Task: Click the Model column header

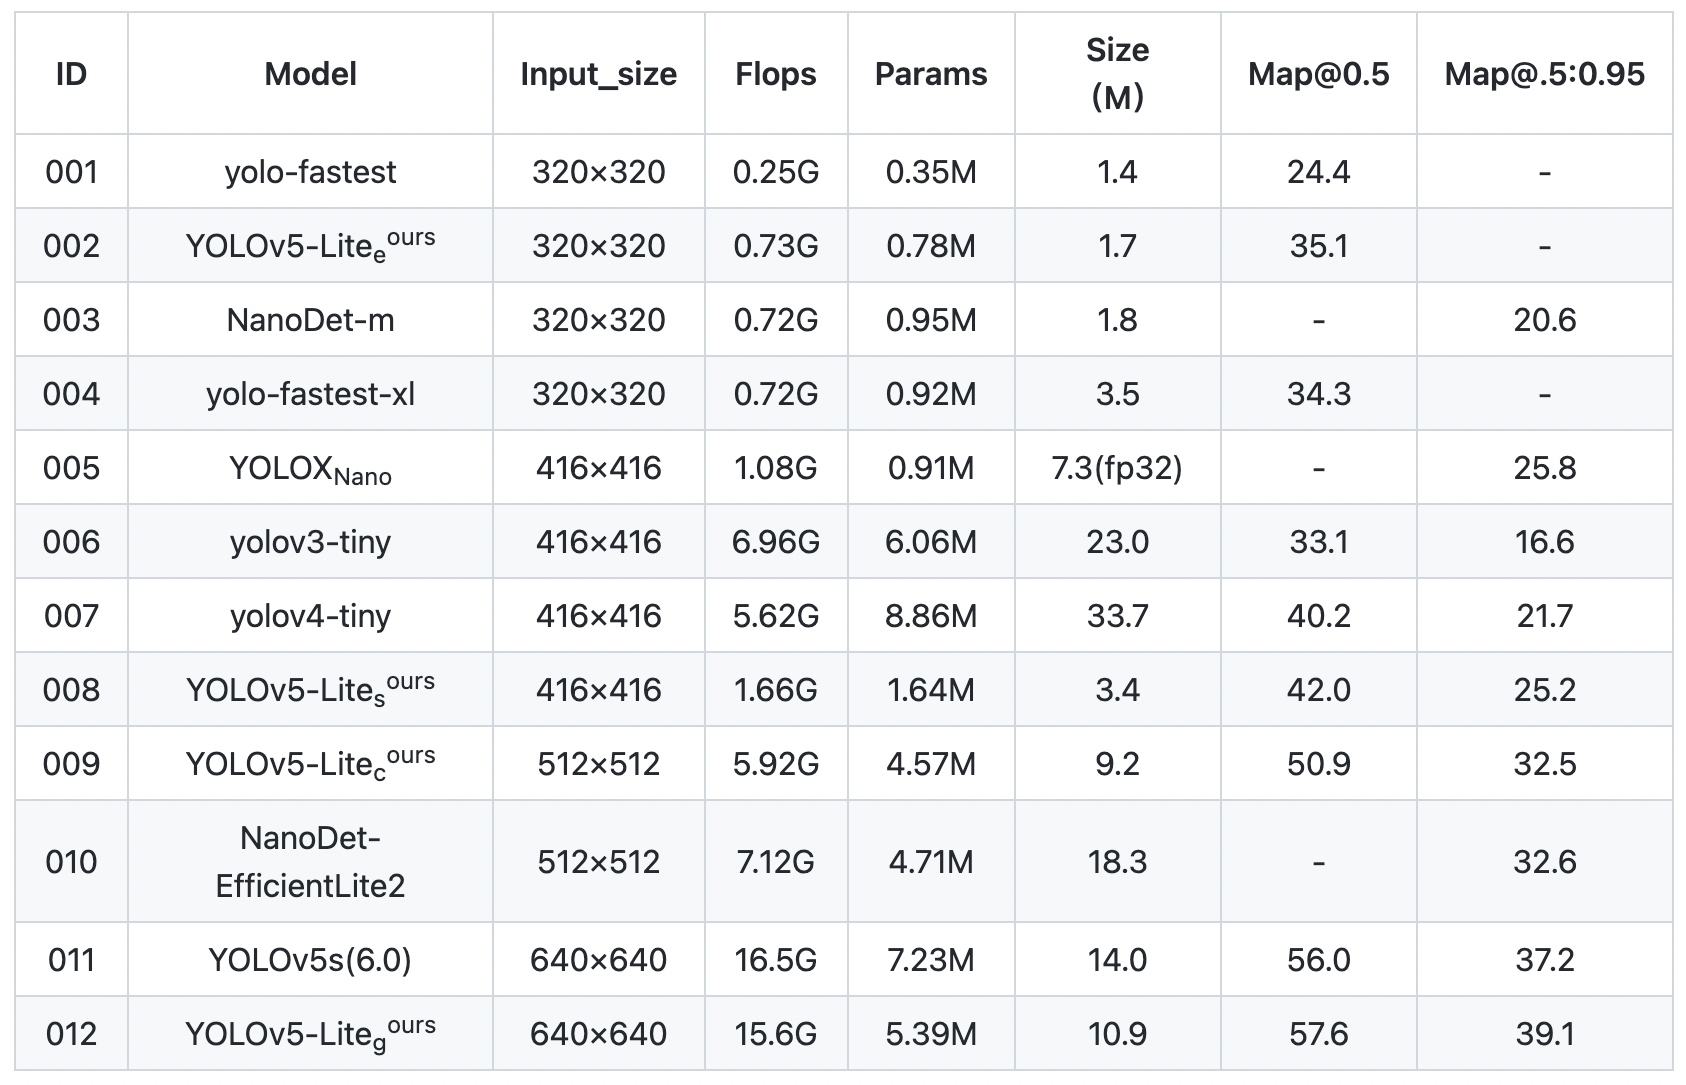Action: tap(310, 74)
